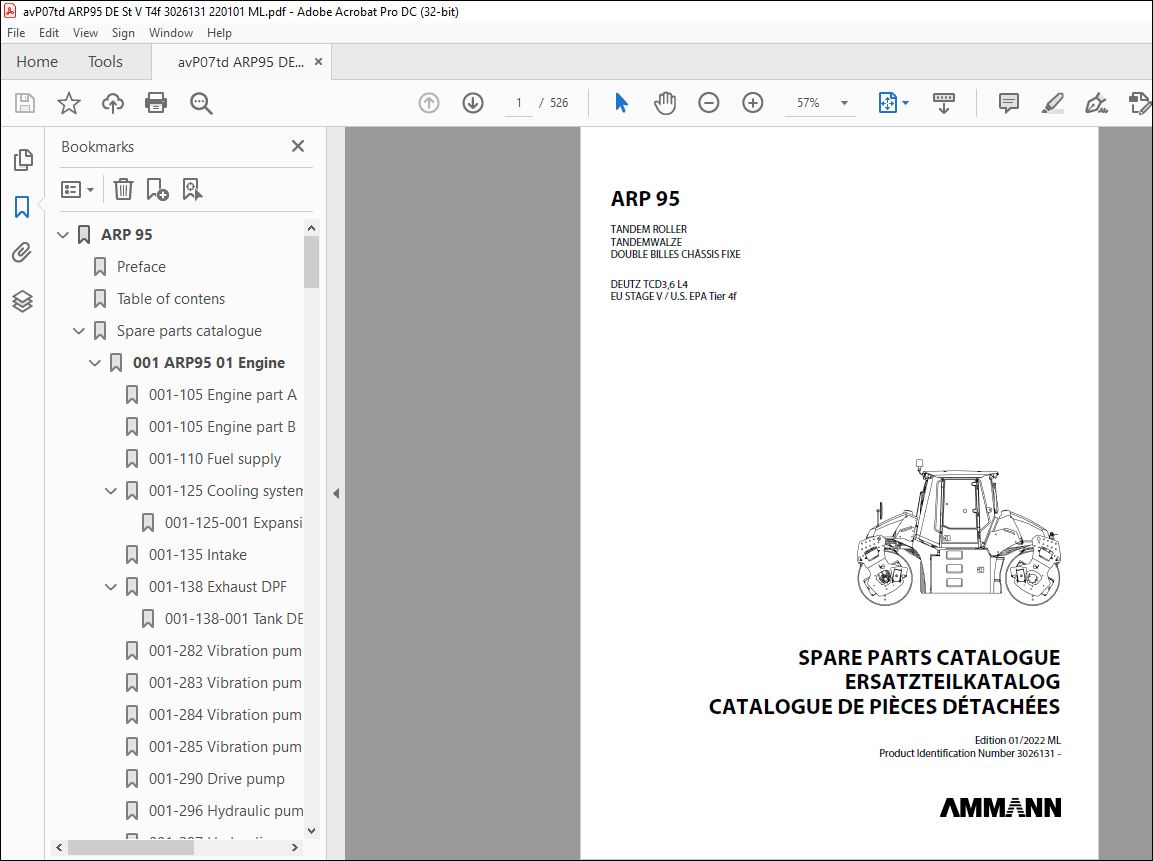Screen dimensions: 1153x861
Task: Open 001-125-001 Expansion bookmark
Action: tap(234, 523)
